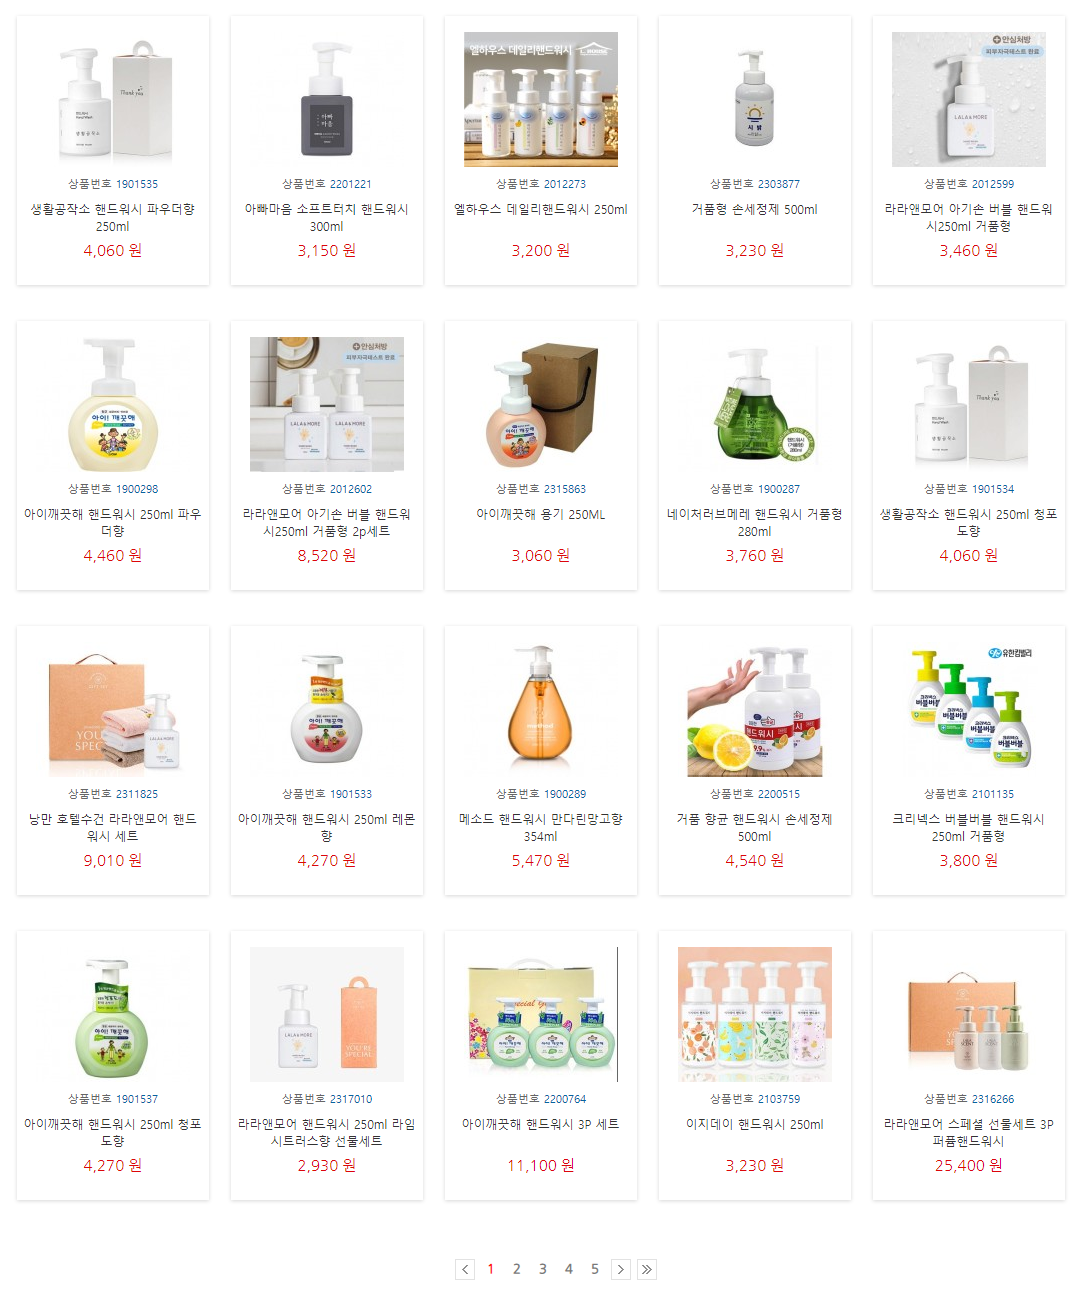1077x1298 pixels.
Task: Click the next page arrow
Action: coord(621,1269)
